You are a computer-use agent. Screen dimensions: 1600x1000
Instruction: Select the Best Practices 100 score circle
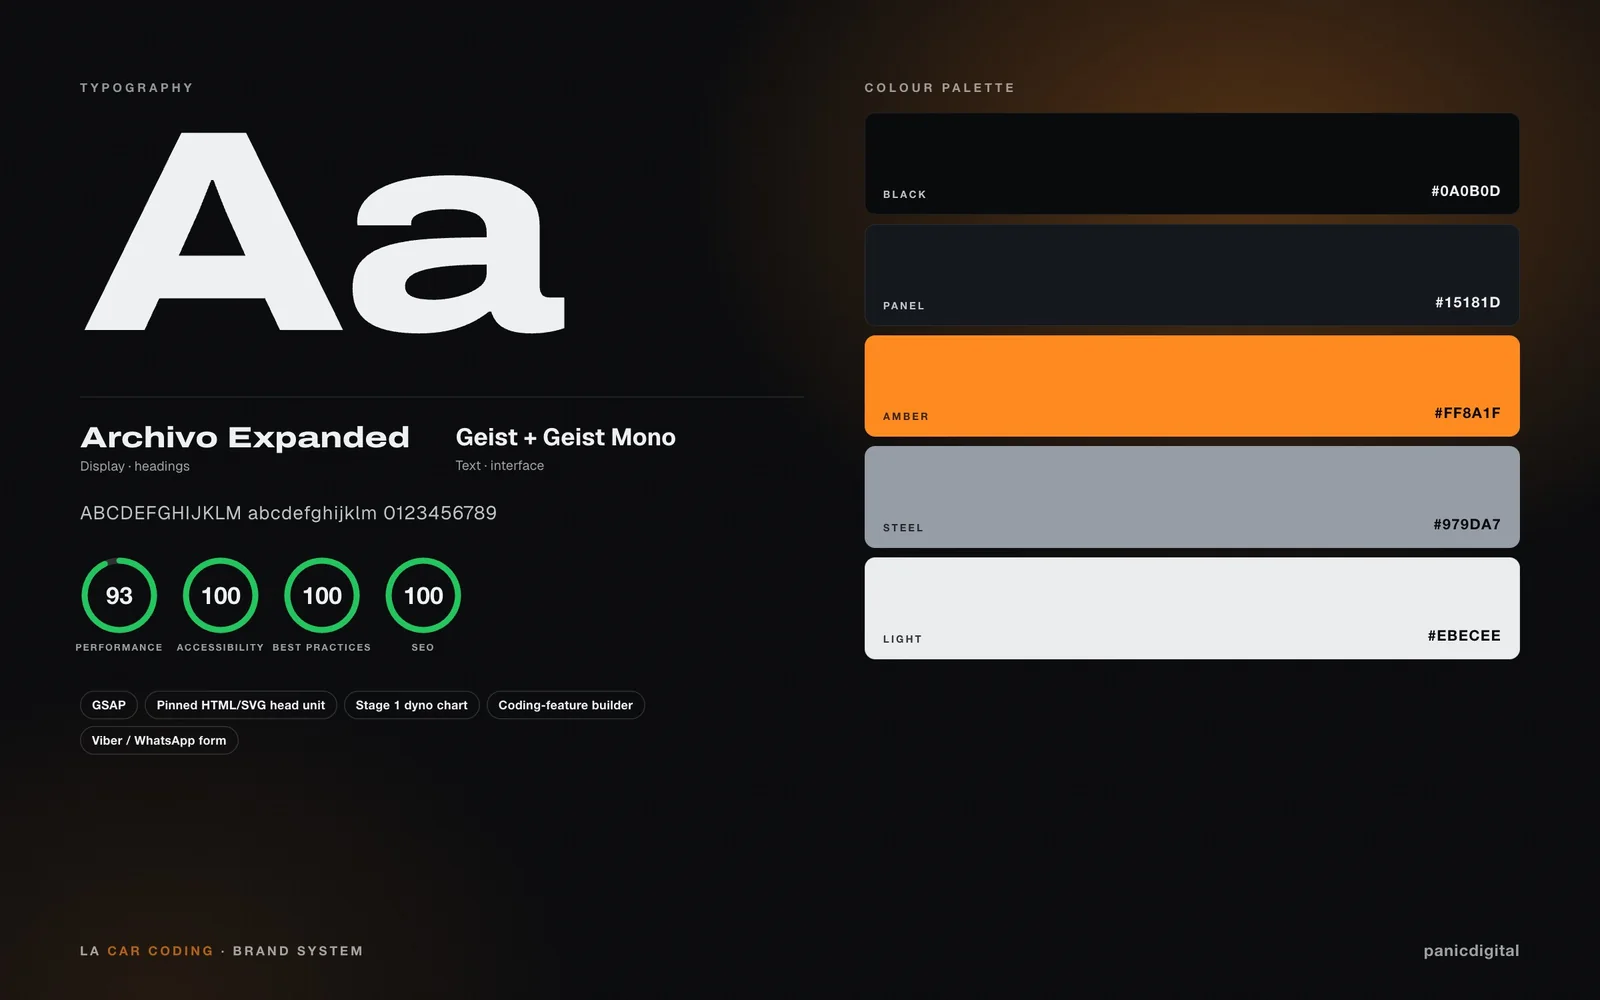(322, 595)
